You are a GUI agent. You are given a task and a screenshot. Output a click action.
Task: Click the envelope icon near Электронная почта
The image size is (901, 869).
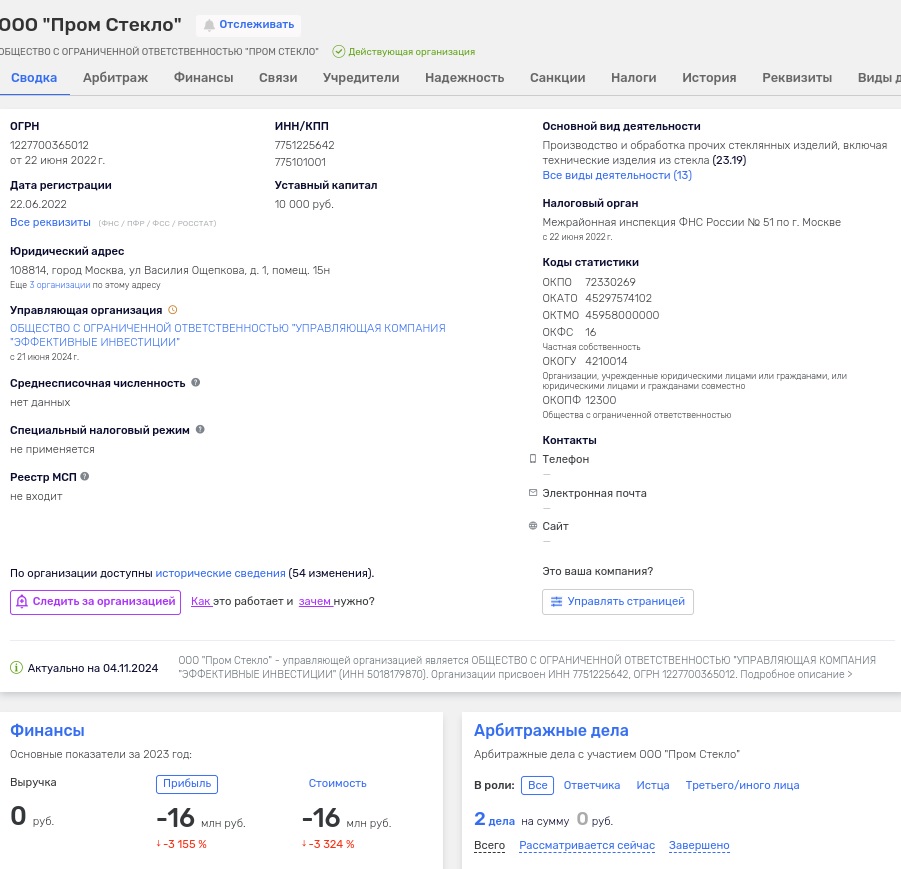(x=533, y=493)
